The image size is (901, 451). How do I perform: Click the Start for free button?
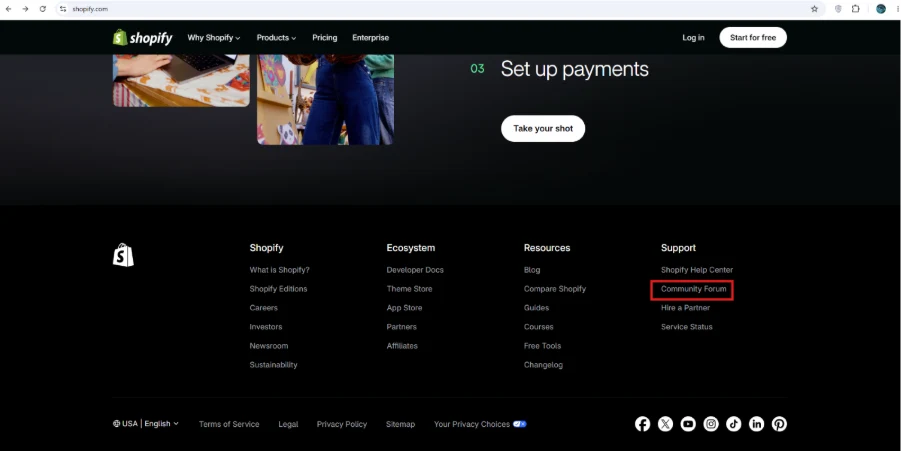point(753,37)
